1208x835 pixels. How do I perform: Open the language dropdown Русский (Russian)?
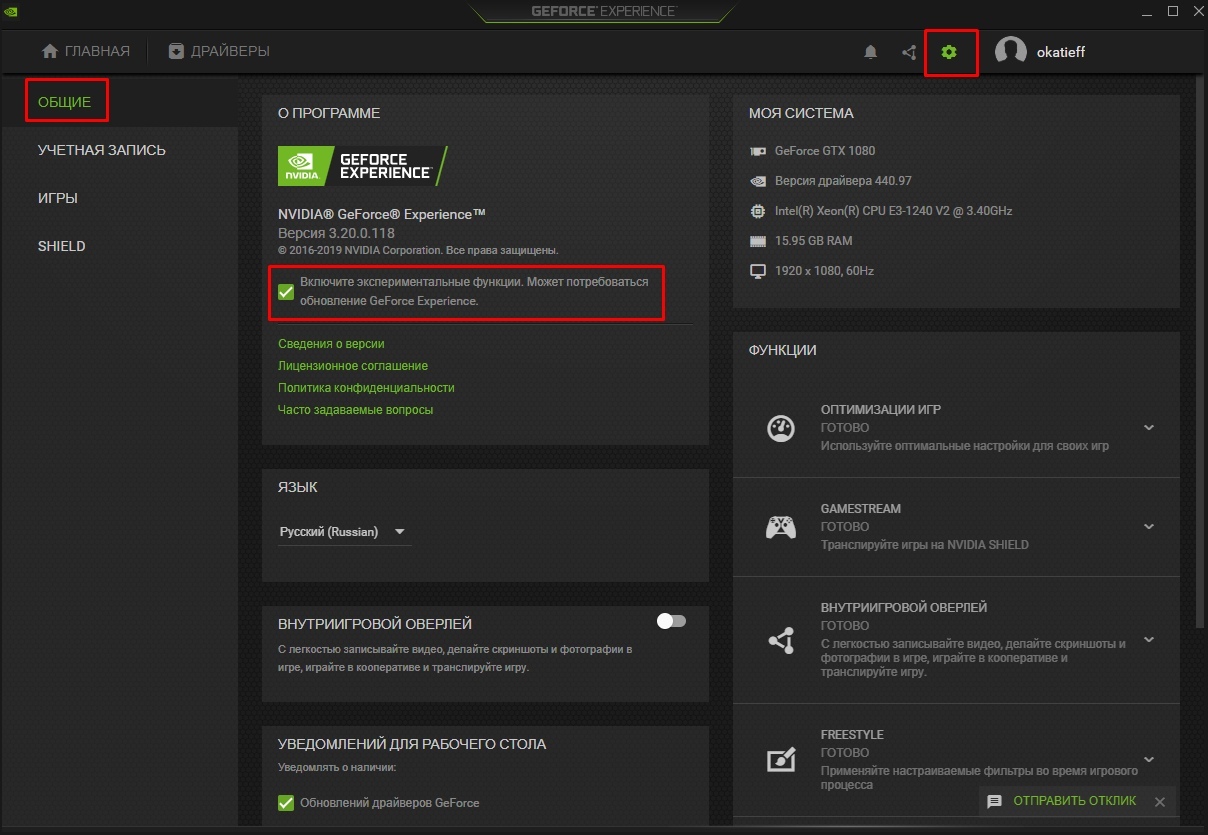(344, 532)
